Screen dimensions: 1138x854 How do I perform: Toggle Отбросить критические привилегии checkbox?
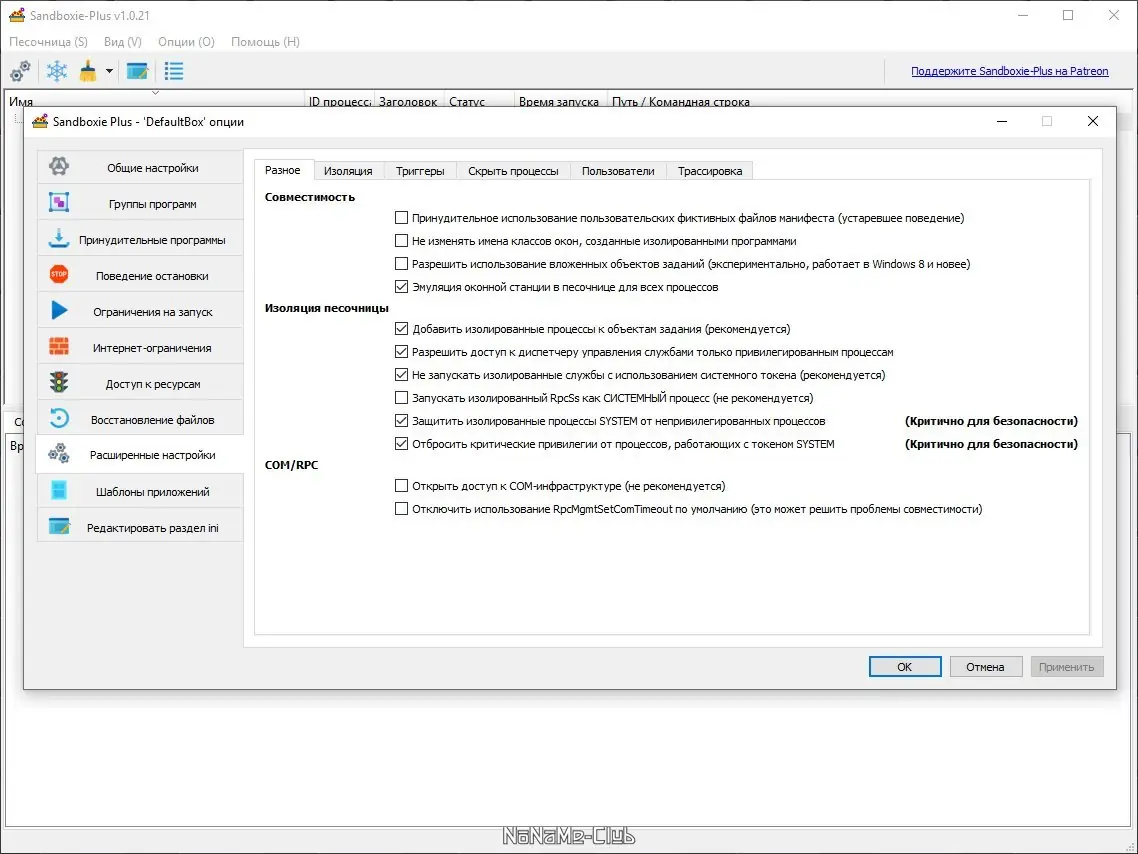401,443
